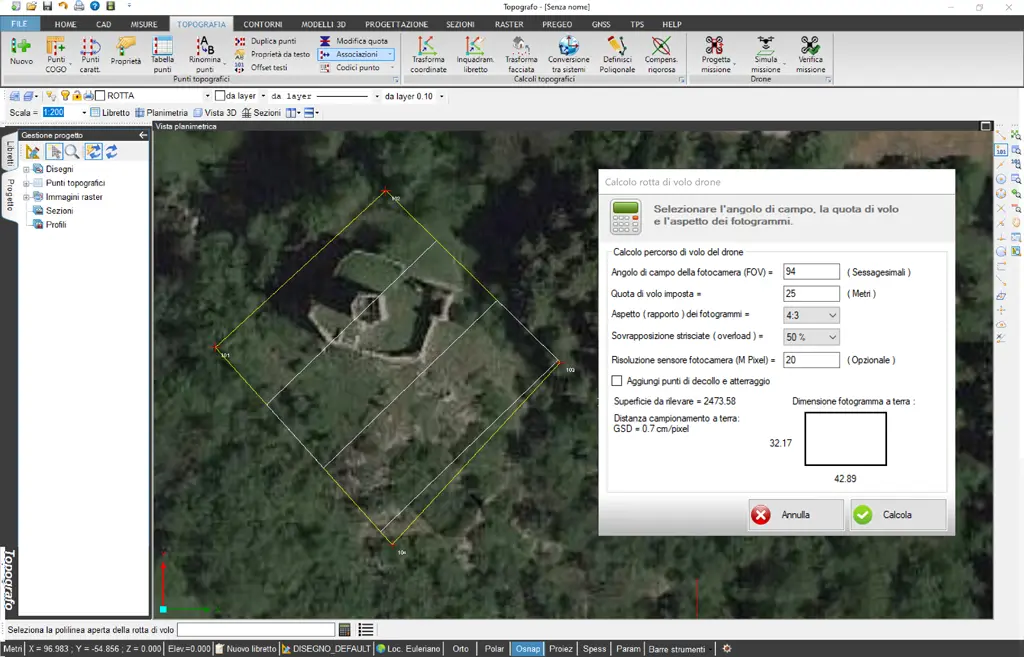Open Punti COGO tool
This screenshot has width=1024, height=657.
56,54
